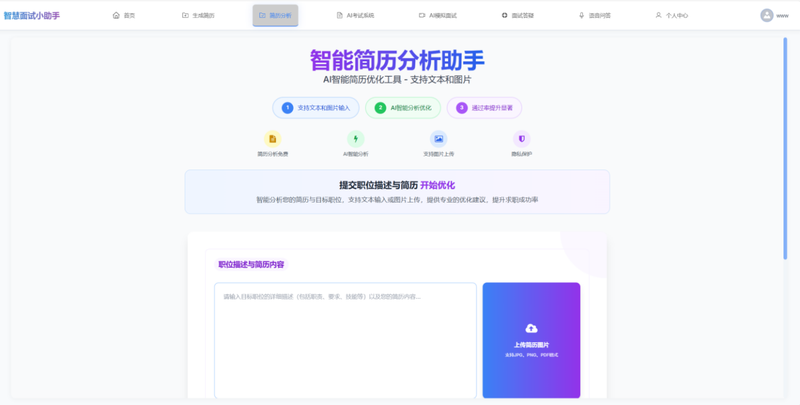This screenshot has width=800, height=405.
Task: Click the 智慧面试小助手 logo text
Action: point(32,15)
